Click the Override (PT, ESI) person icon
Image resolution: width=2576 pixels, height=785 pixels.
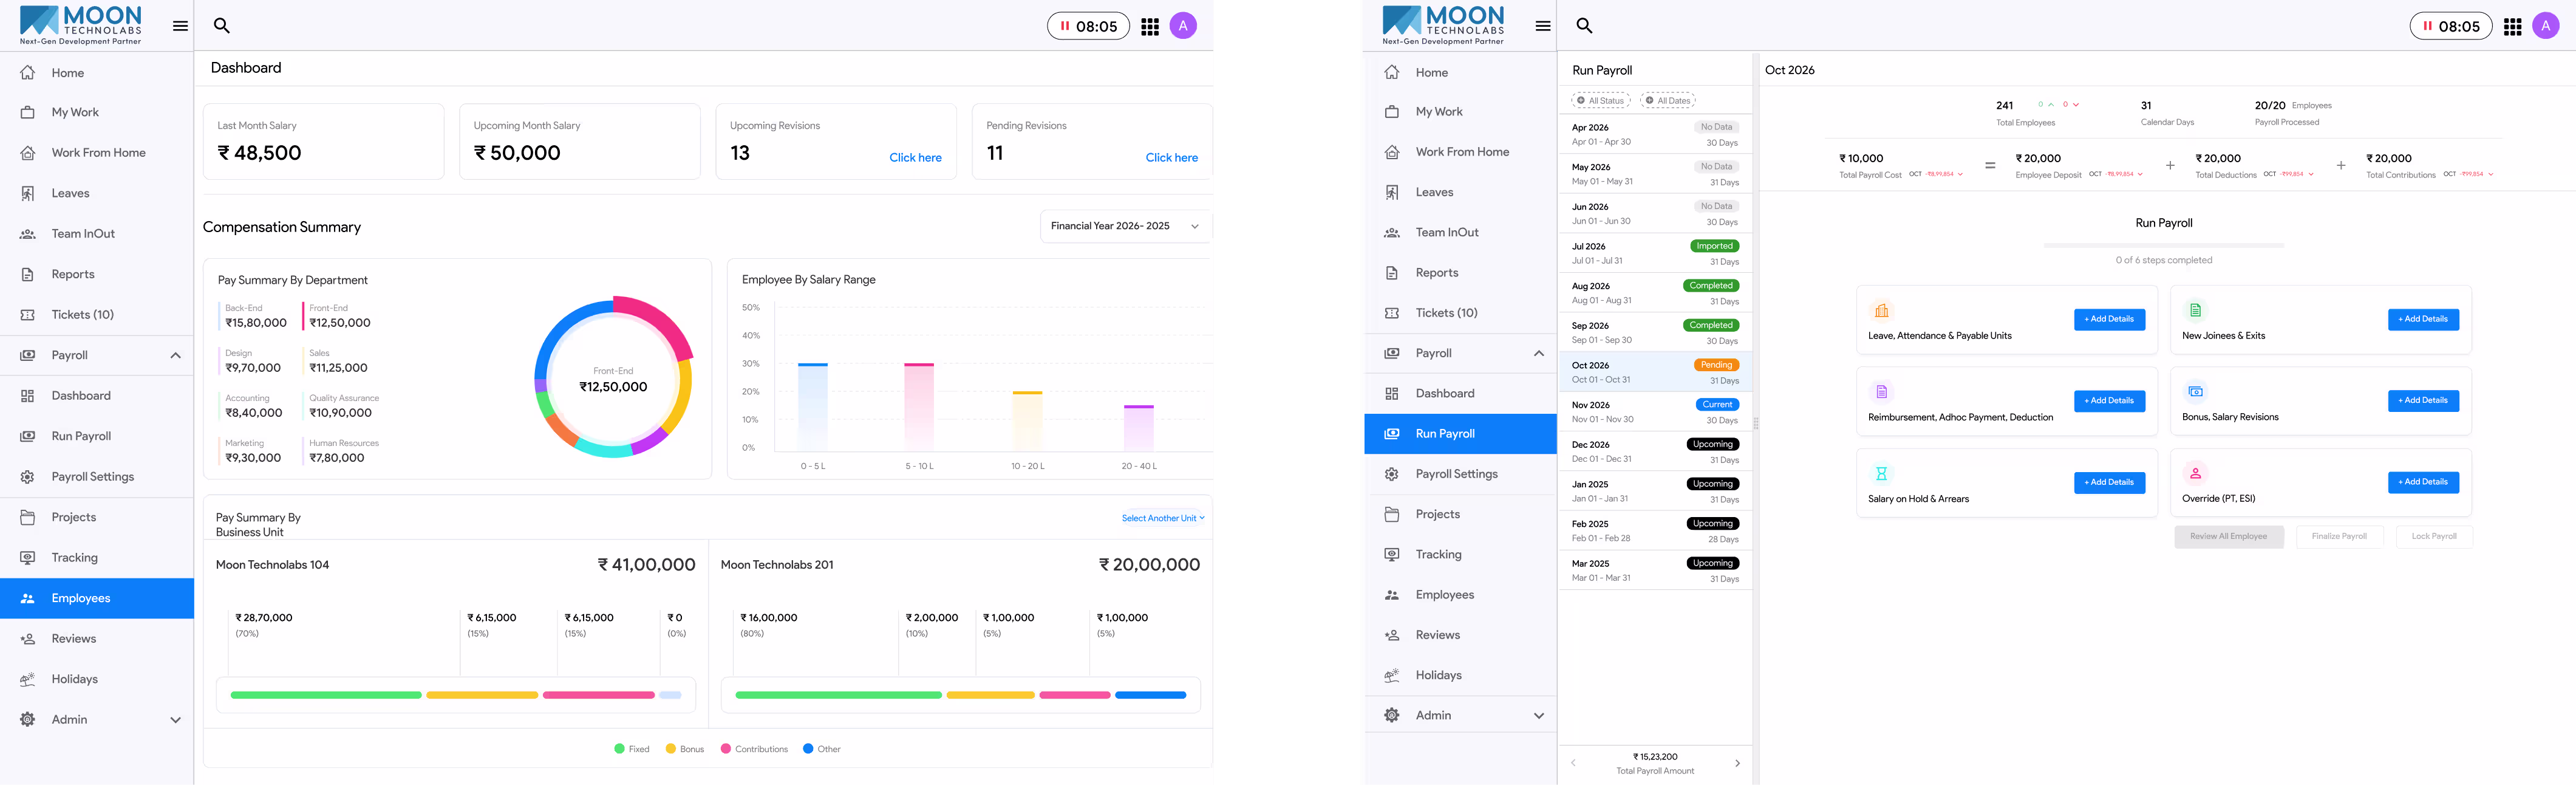tap(2195, 473)
